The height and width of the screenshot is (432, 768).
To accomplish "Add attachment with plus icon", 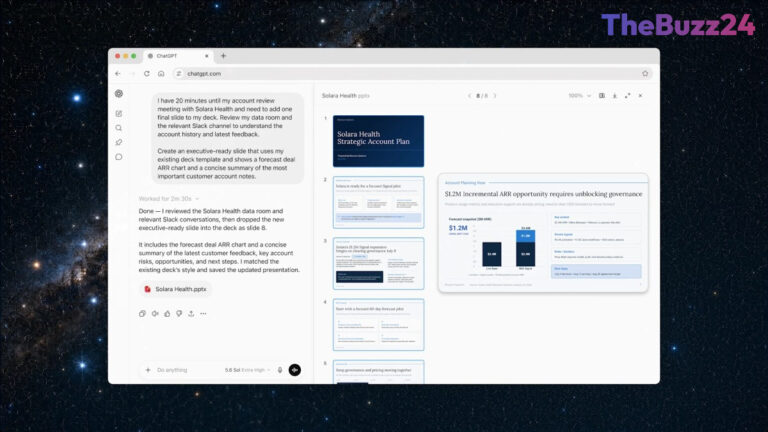I will (x=148, y=370).
